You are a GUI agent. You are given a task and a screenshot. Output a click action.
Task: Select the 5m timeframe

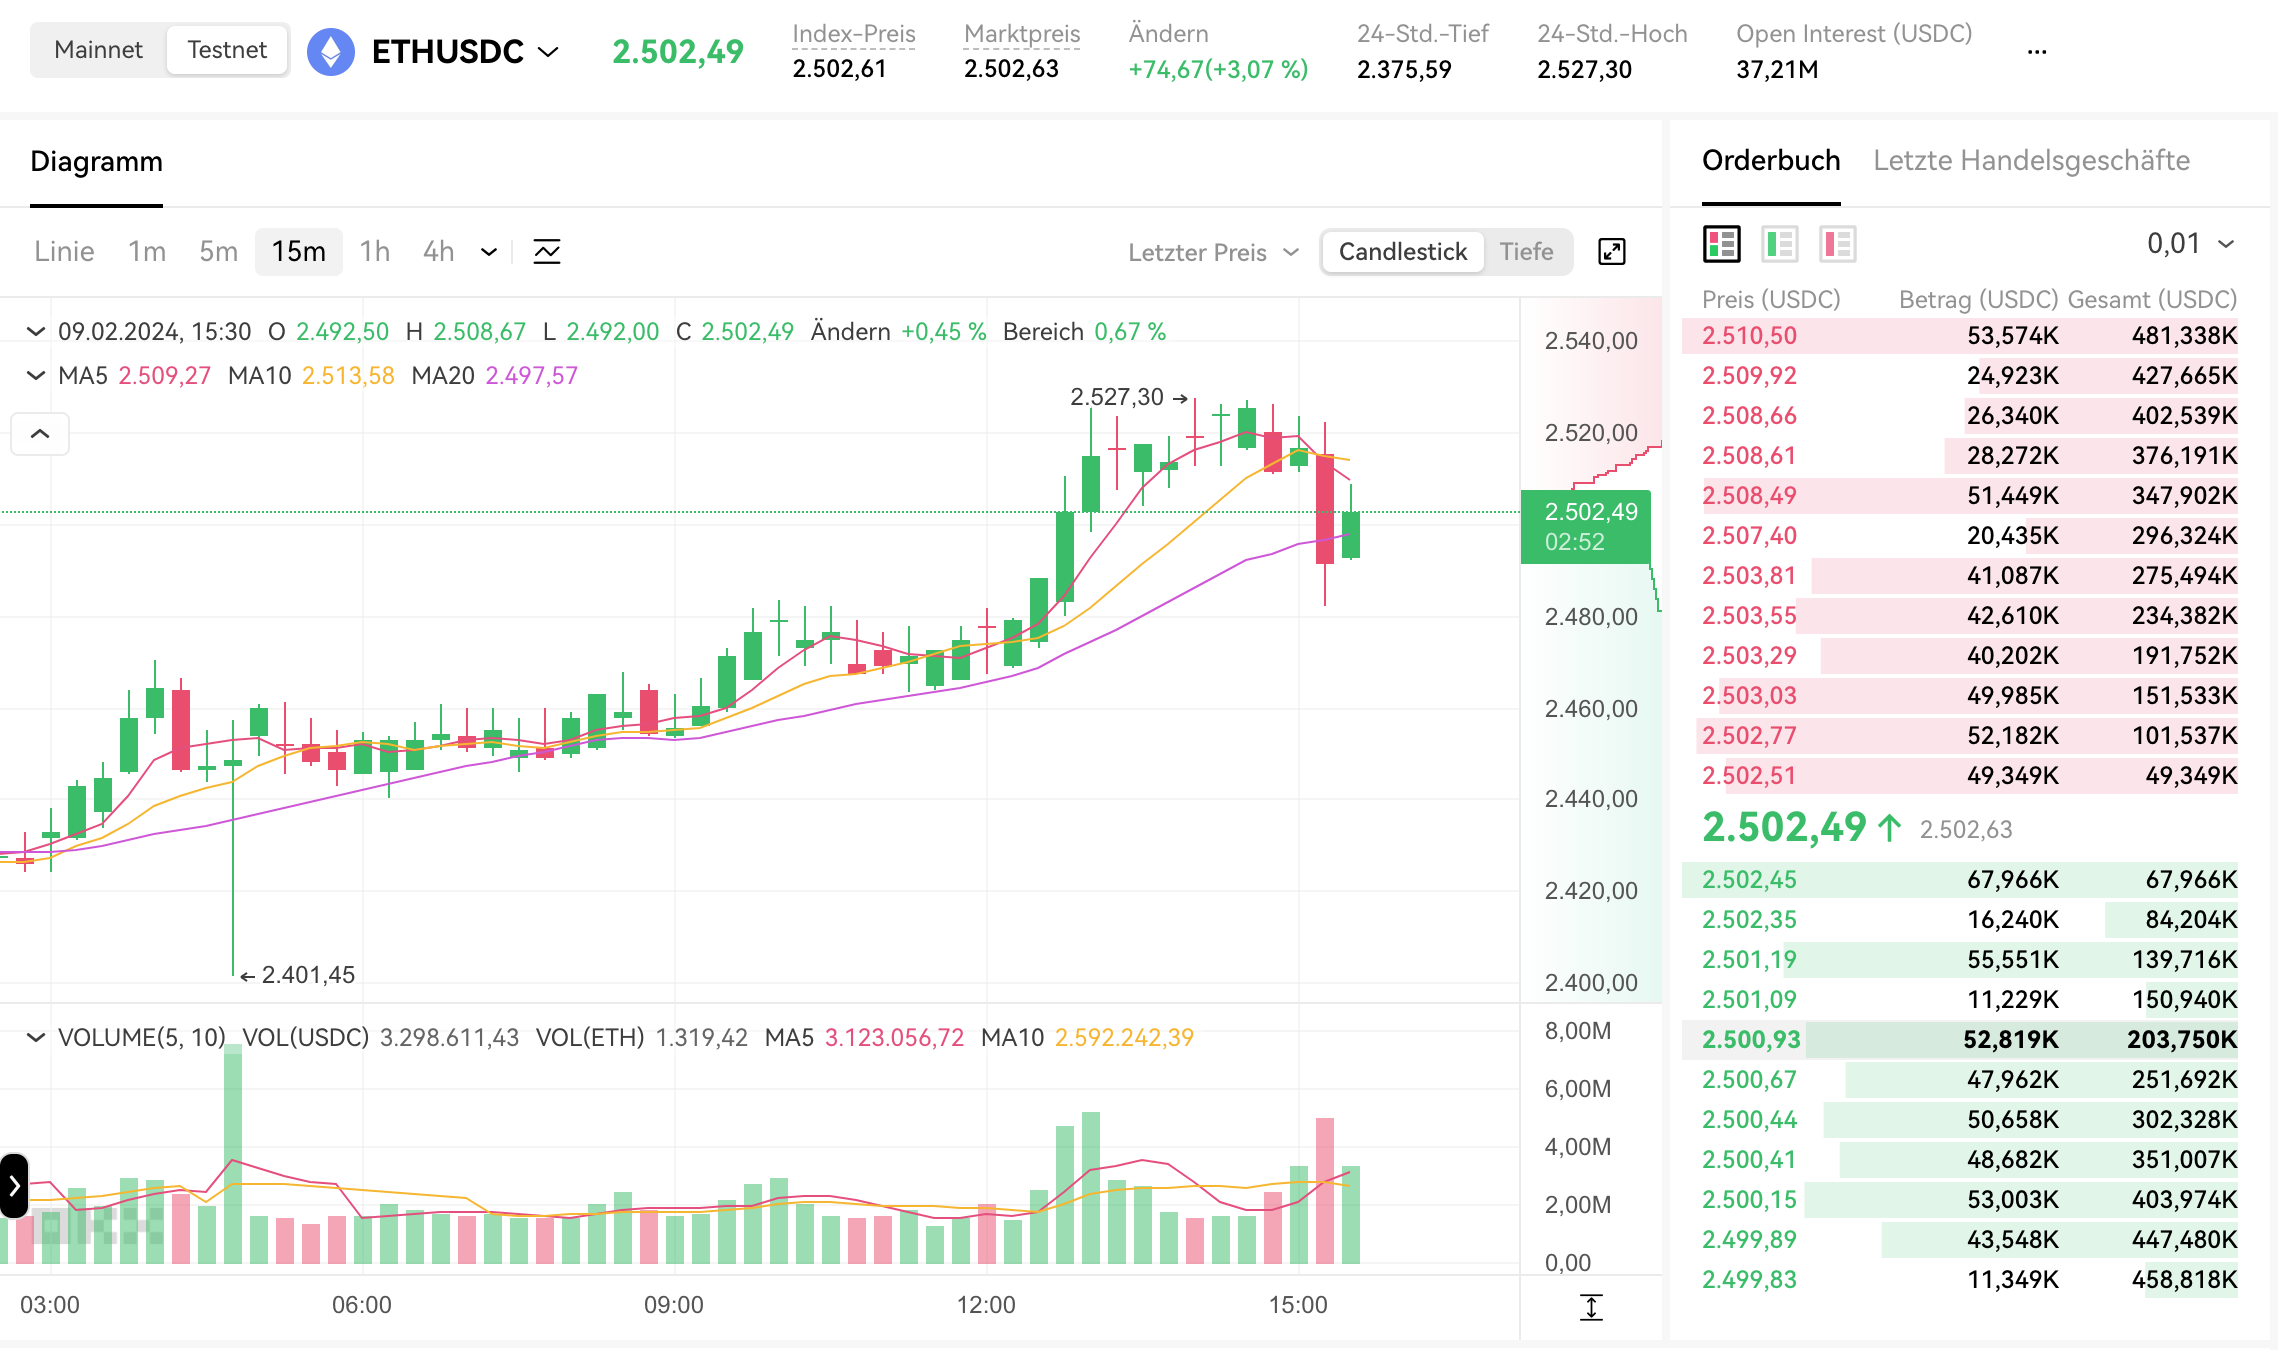point(218,252)
